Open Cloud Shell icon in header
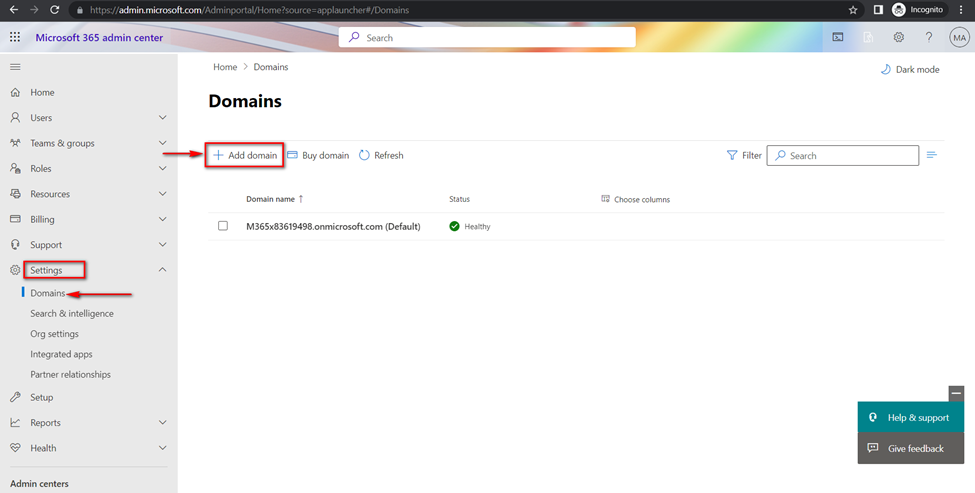975x493 pixels. click(838, 37)
